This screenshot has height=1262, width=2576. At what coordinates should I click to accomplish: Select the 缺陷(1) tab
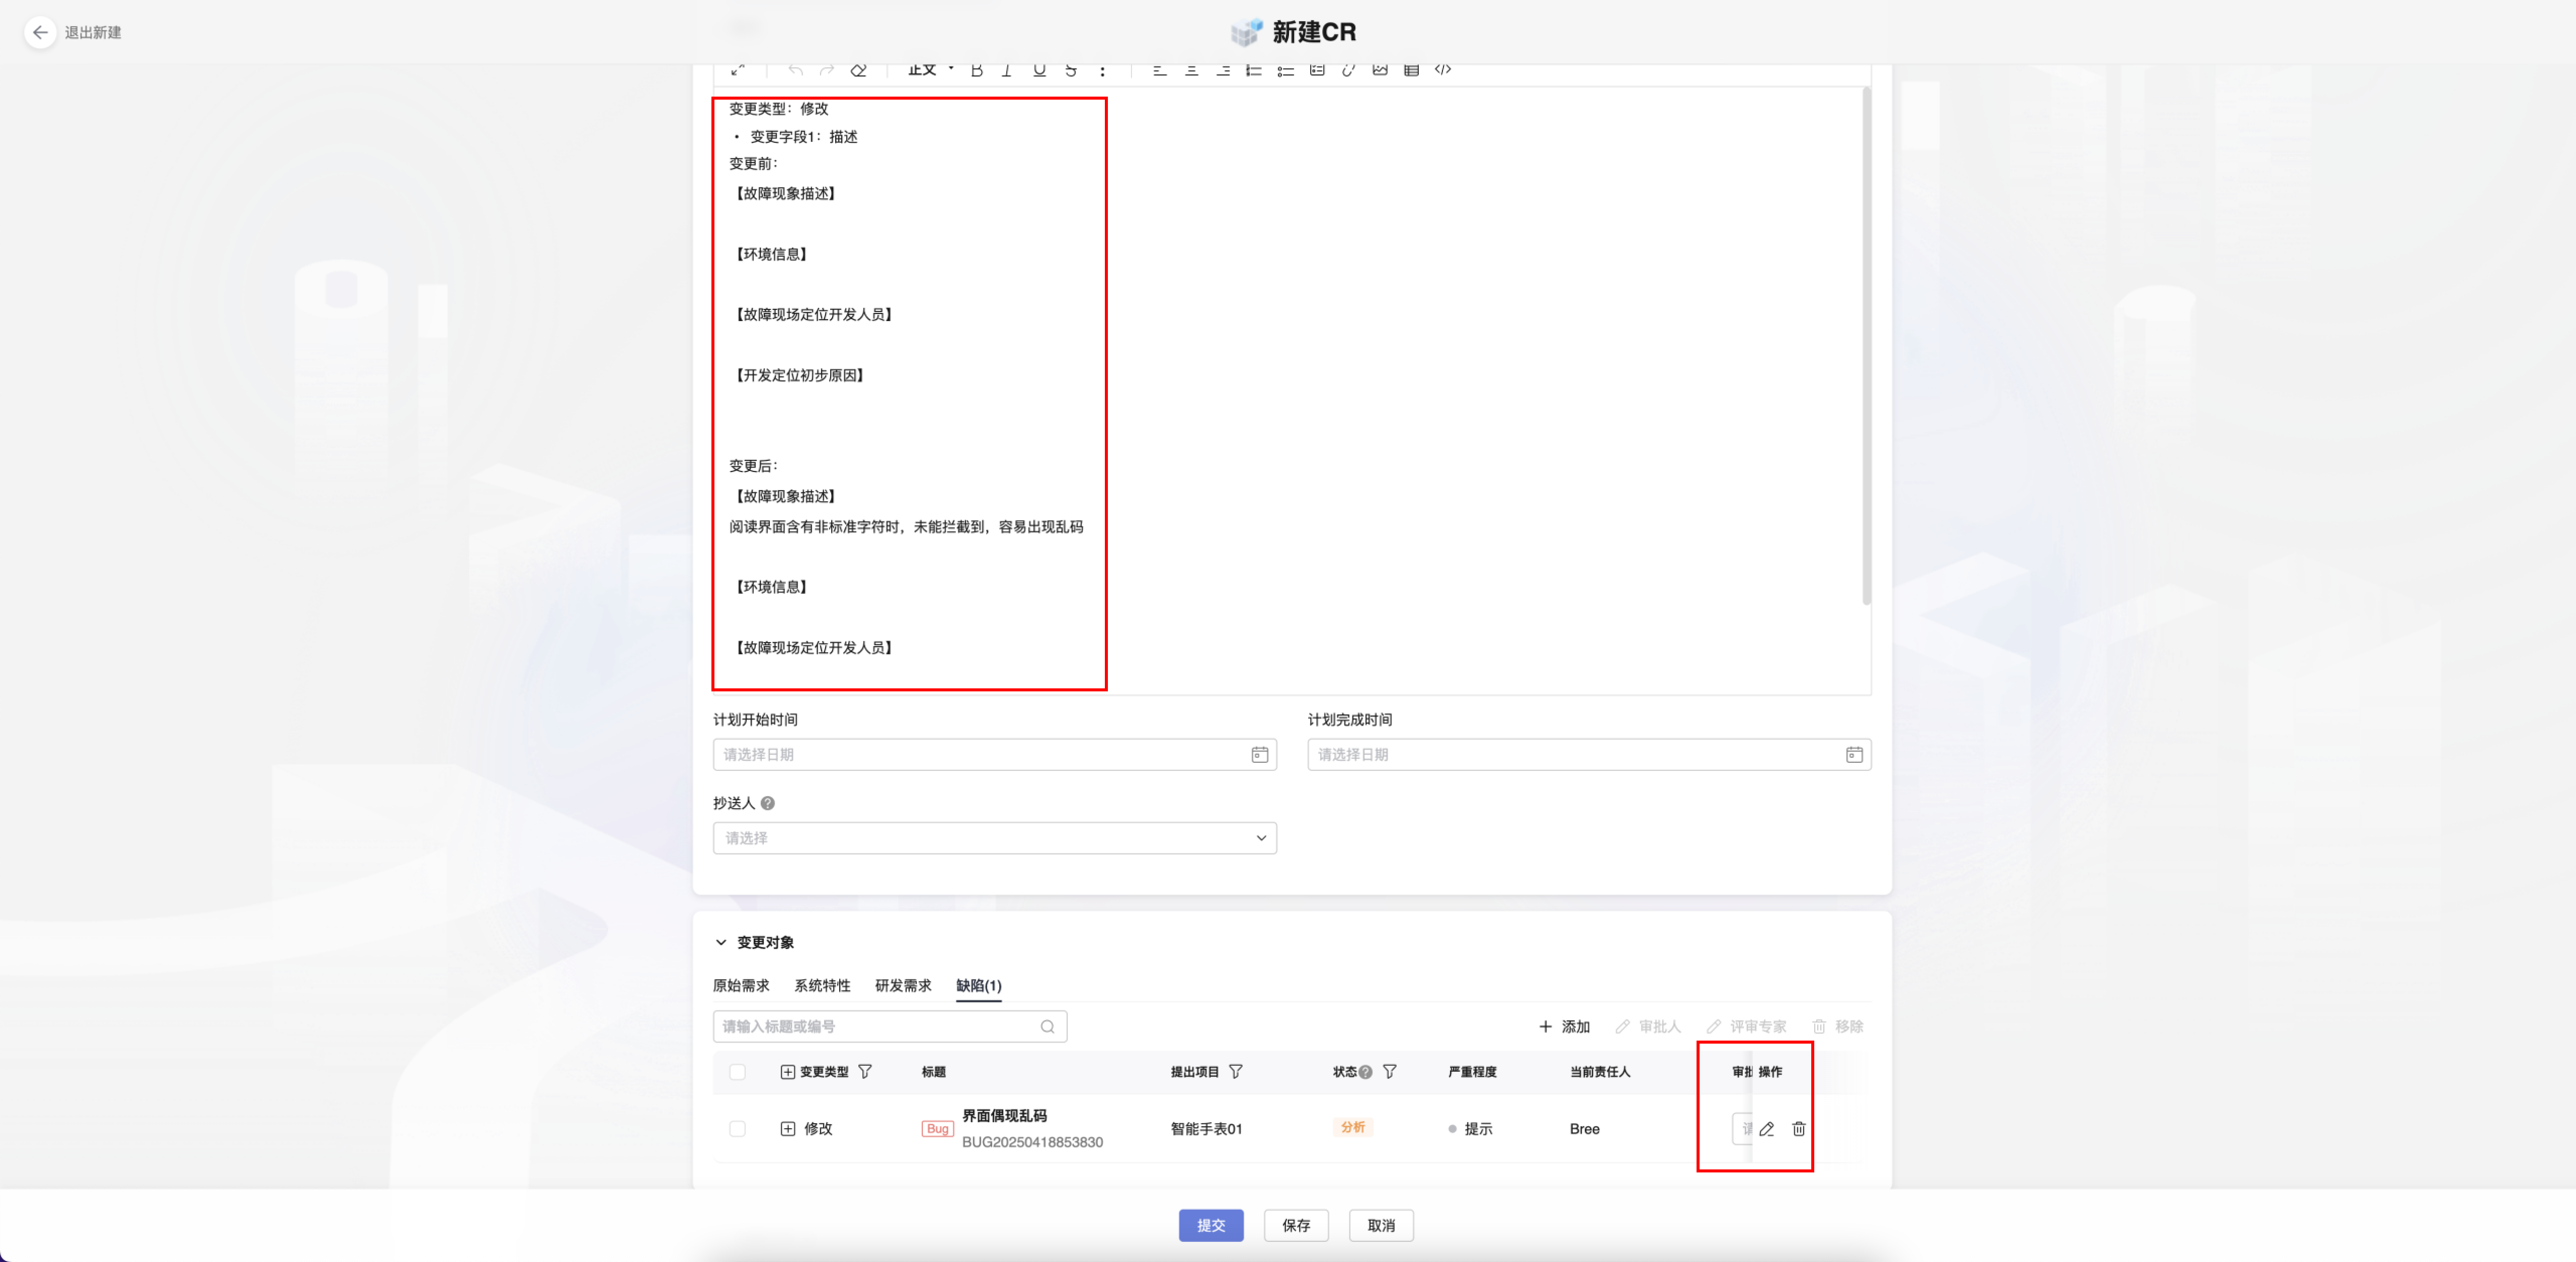pyautogui.click(x=978, y=986)
